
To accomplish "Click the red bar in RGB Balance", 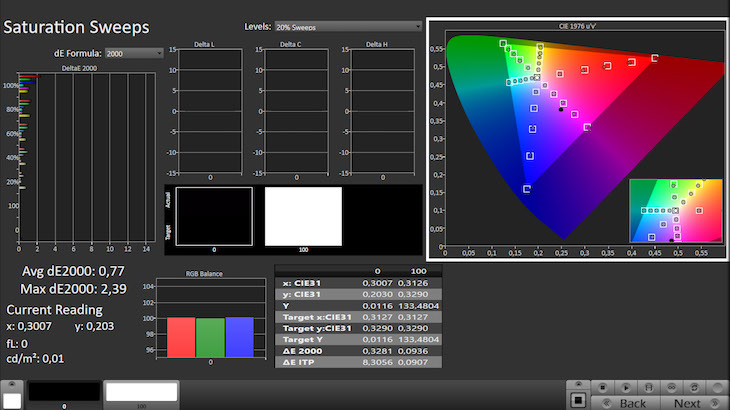I will [181, 337].
